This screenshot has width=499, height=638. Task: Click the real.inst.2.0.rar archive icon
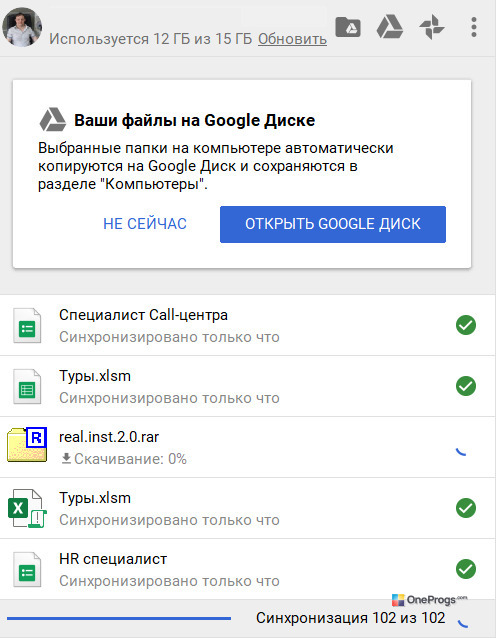tap(27, 444)
